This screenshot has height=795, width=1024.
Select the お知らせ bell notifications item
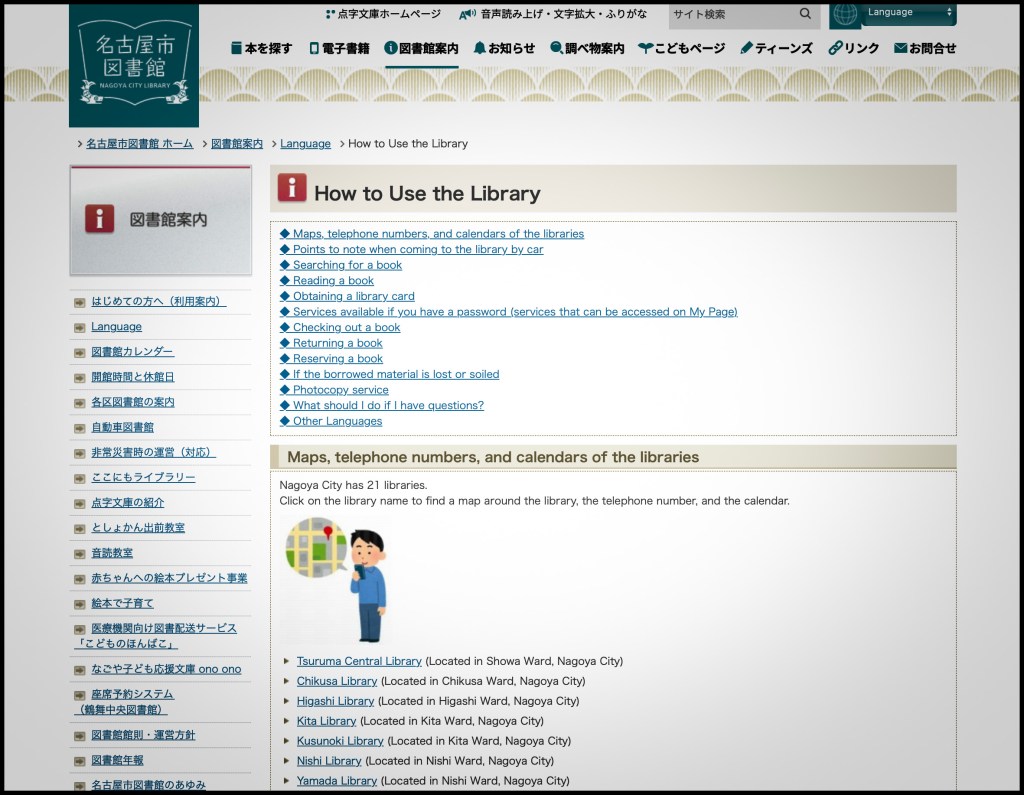click(x=504, y=48)
